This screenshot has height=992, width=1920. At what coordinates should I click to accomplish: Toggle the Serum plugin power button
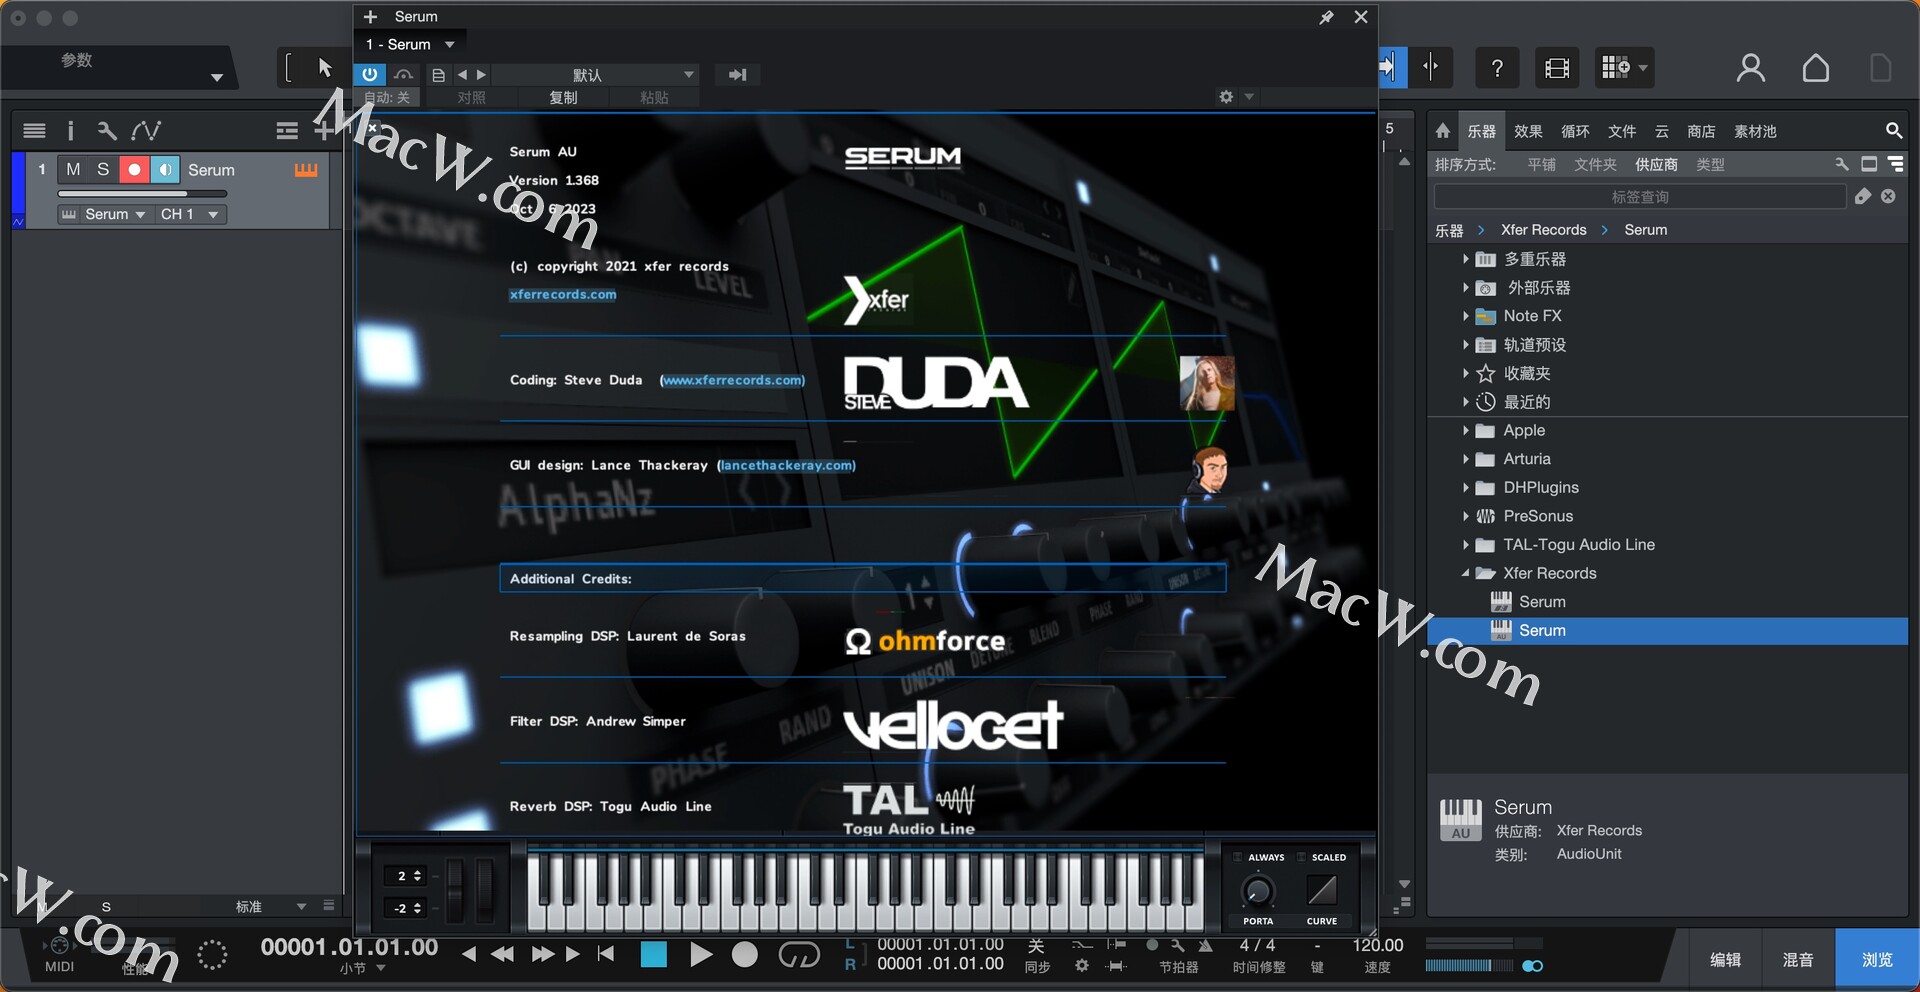[369, 75]
